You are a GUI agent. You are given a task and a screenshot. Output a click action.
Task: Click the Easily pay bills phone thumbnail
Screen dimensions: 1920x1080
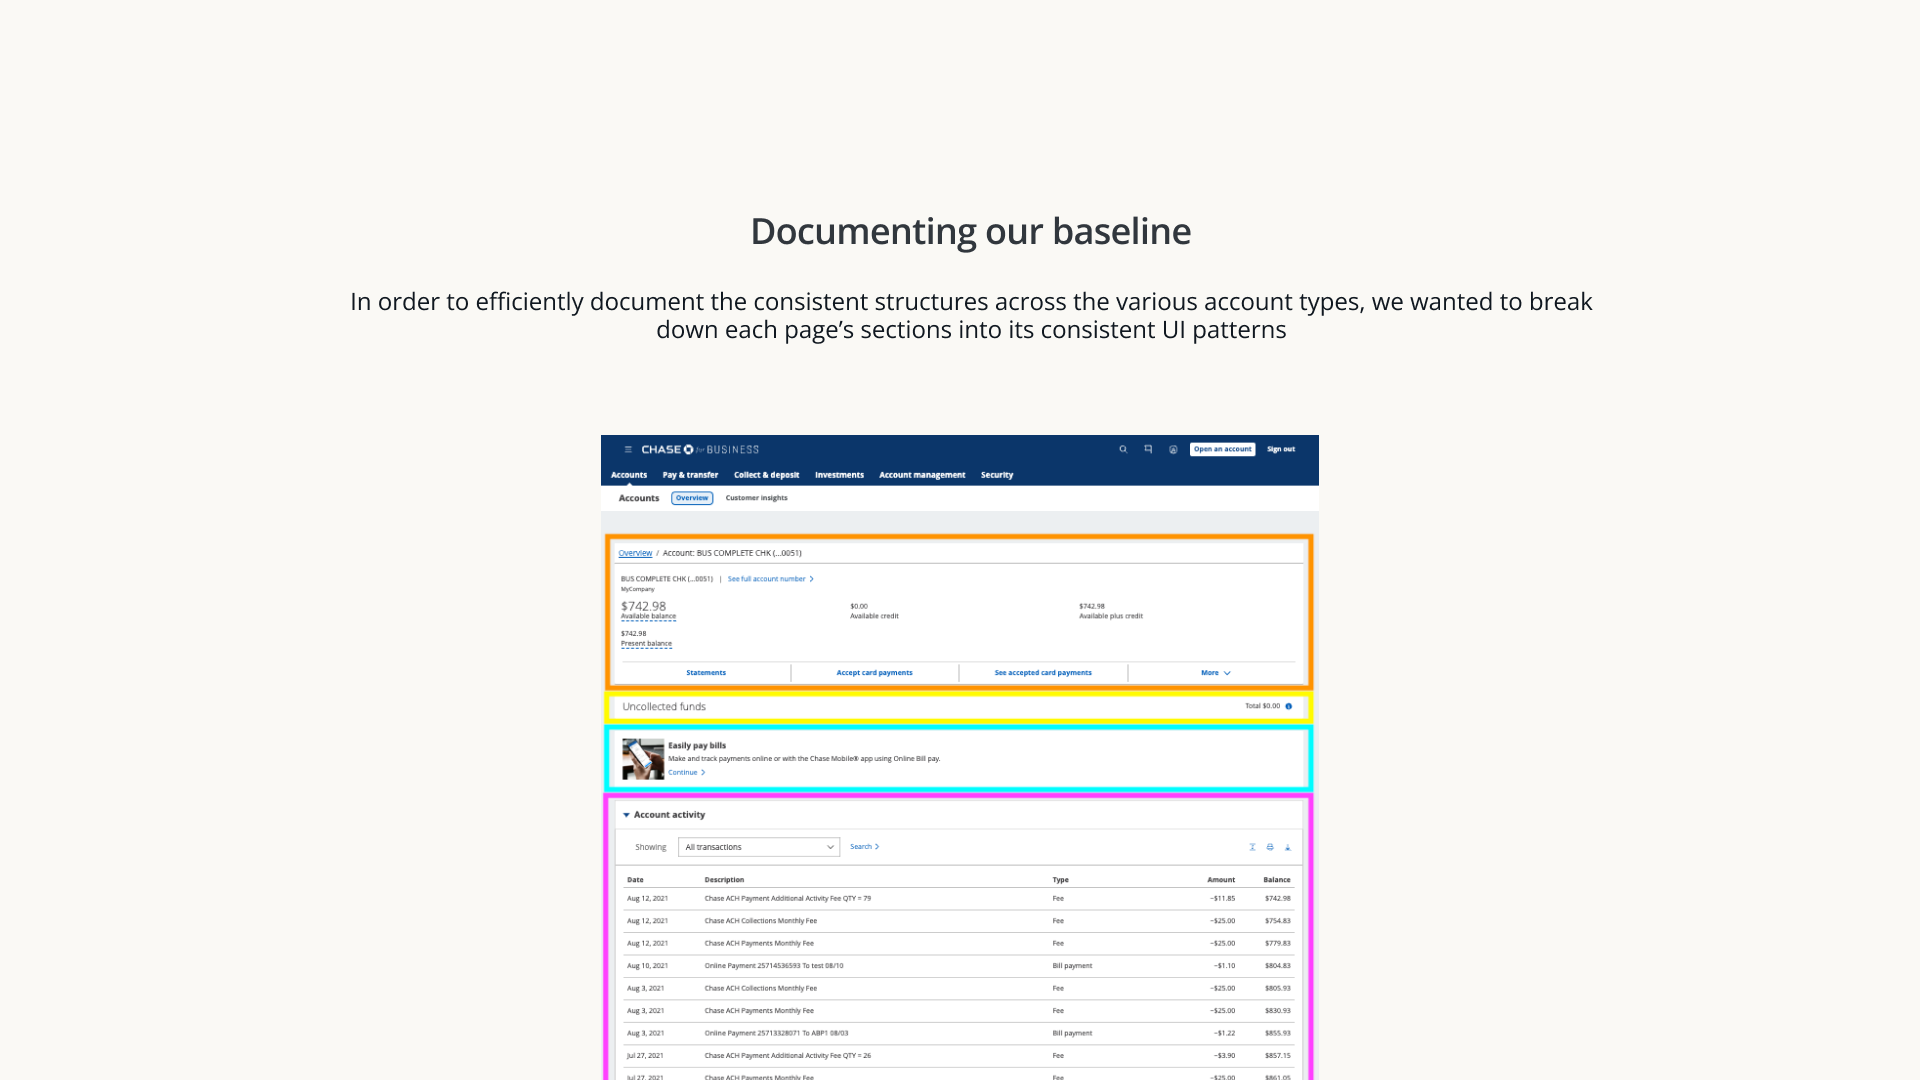click(643, 760)
